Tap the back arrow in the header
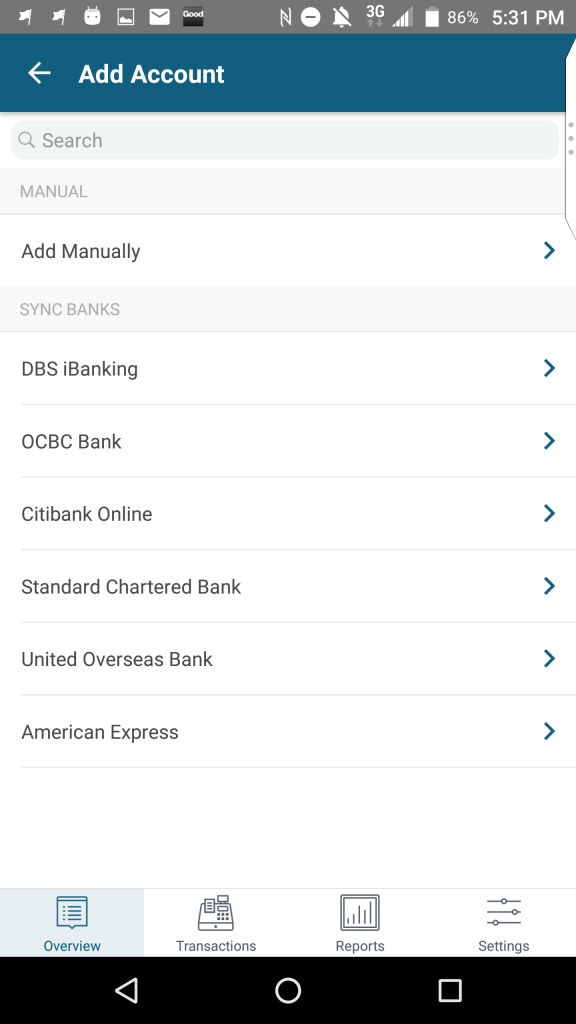 (39, 73)
